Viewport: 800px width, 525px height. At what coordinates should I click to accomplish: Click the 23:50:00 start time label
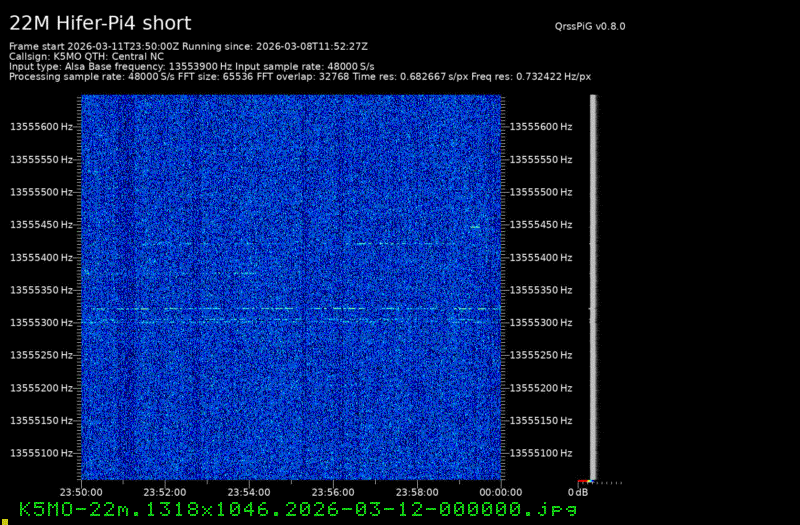pos(81,492)
